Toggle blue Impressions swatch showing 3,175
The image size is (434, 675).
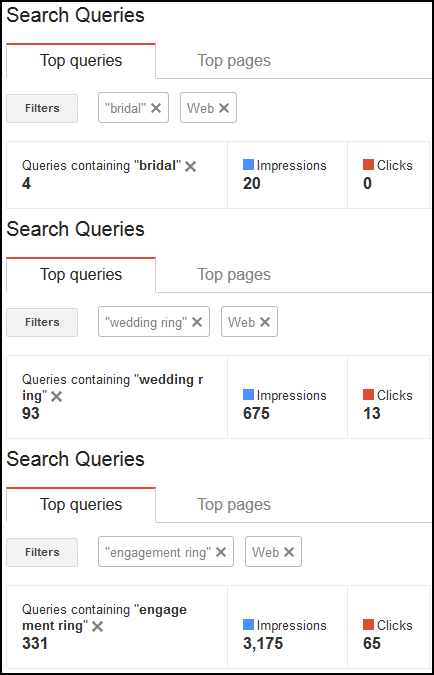click(x=248, y=625)
